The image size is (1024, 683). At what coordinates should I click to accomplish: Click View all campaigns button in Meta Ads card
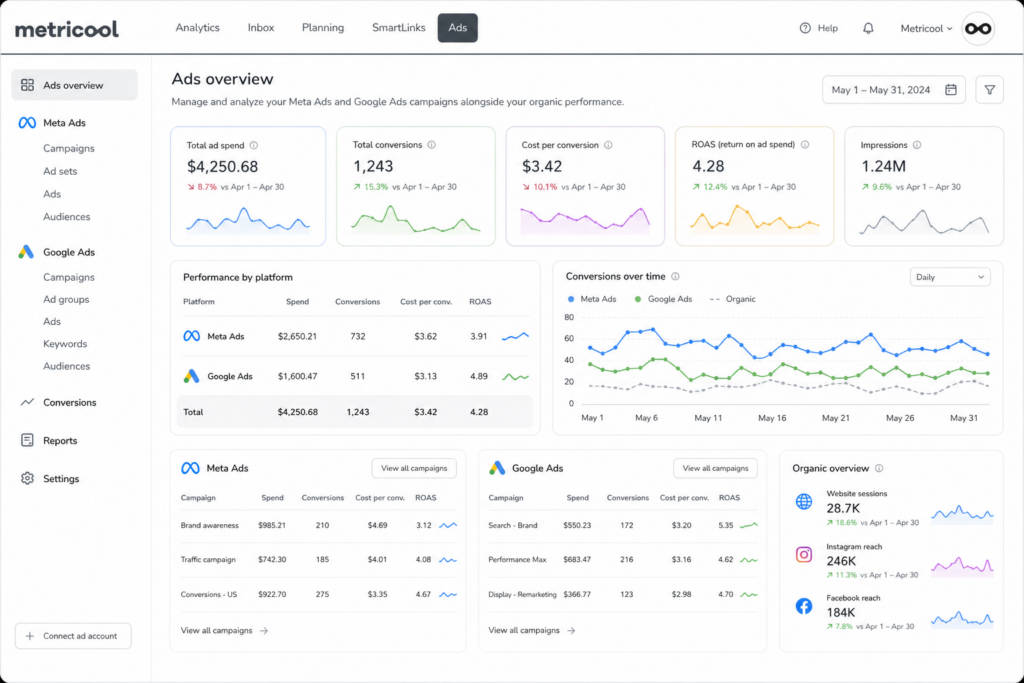[x=414, y=468]
